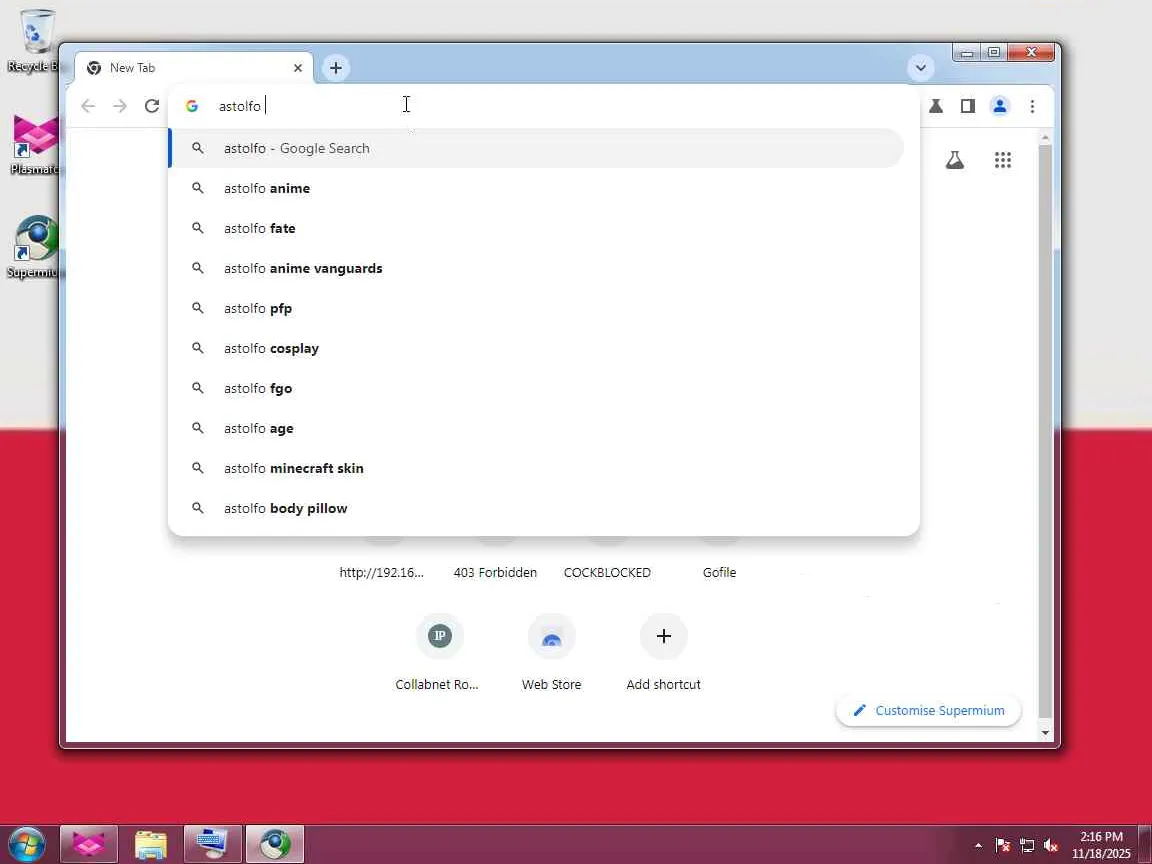Open the Gofile shortcut
Image resolution: width=1152 pixels, height=864 pixels.
click(x=719, y=572)
